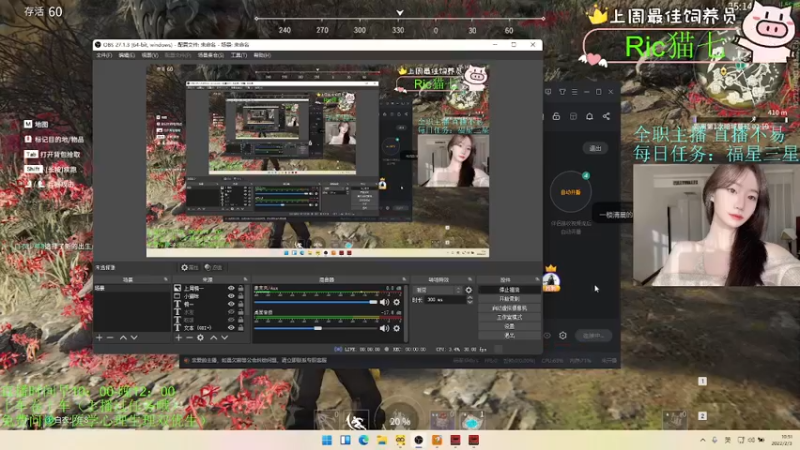The image size is (800, 450).
Task: Decrease transition duration with the stepper down arrow
Action: coord(470,303)
